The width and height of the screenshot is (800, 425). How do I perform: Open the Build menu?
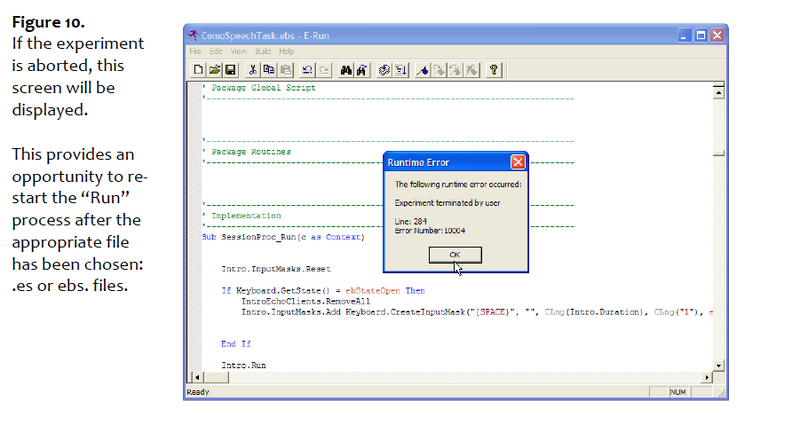(x=263, y=52)
